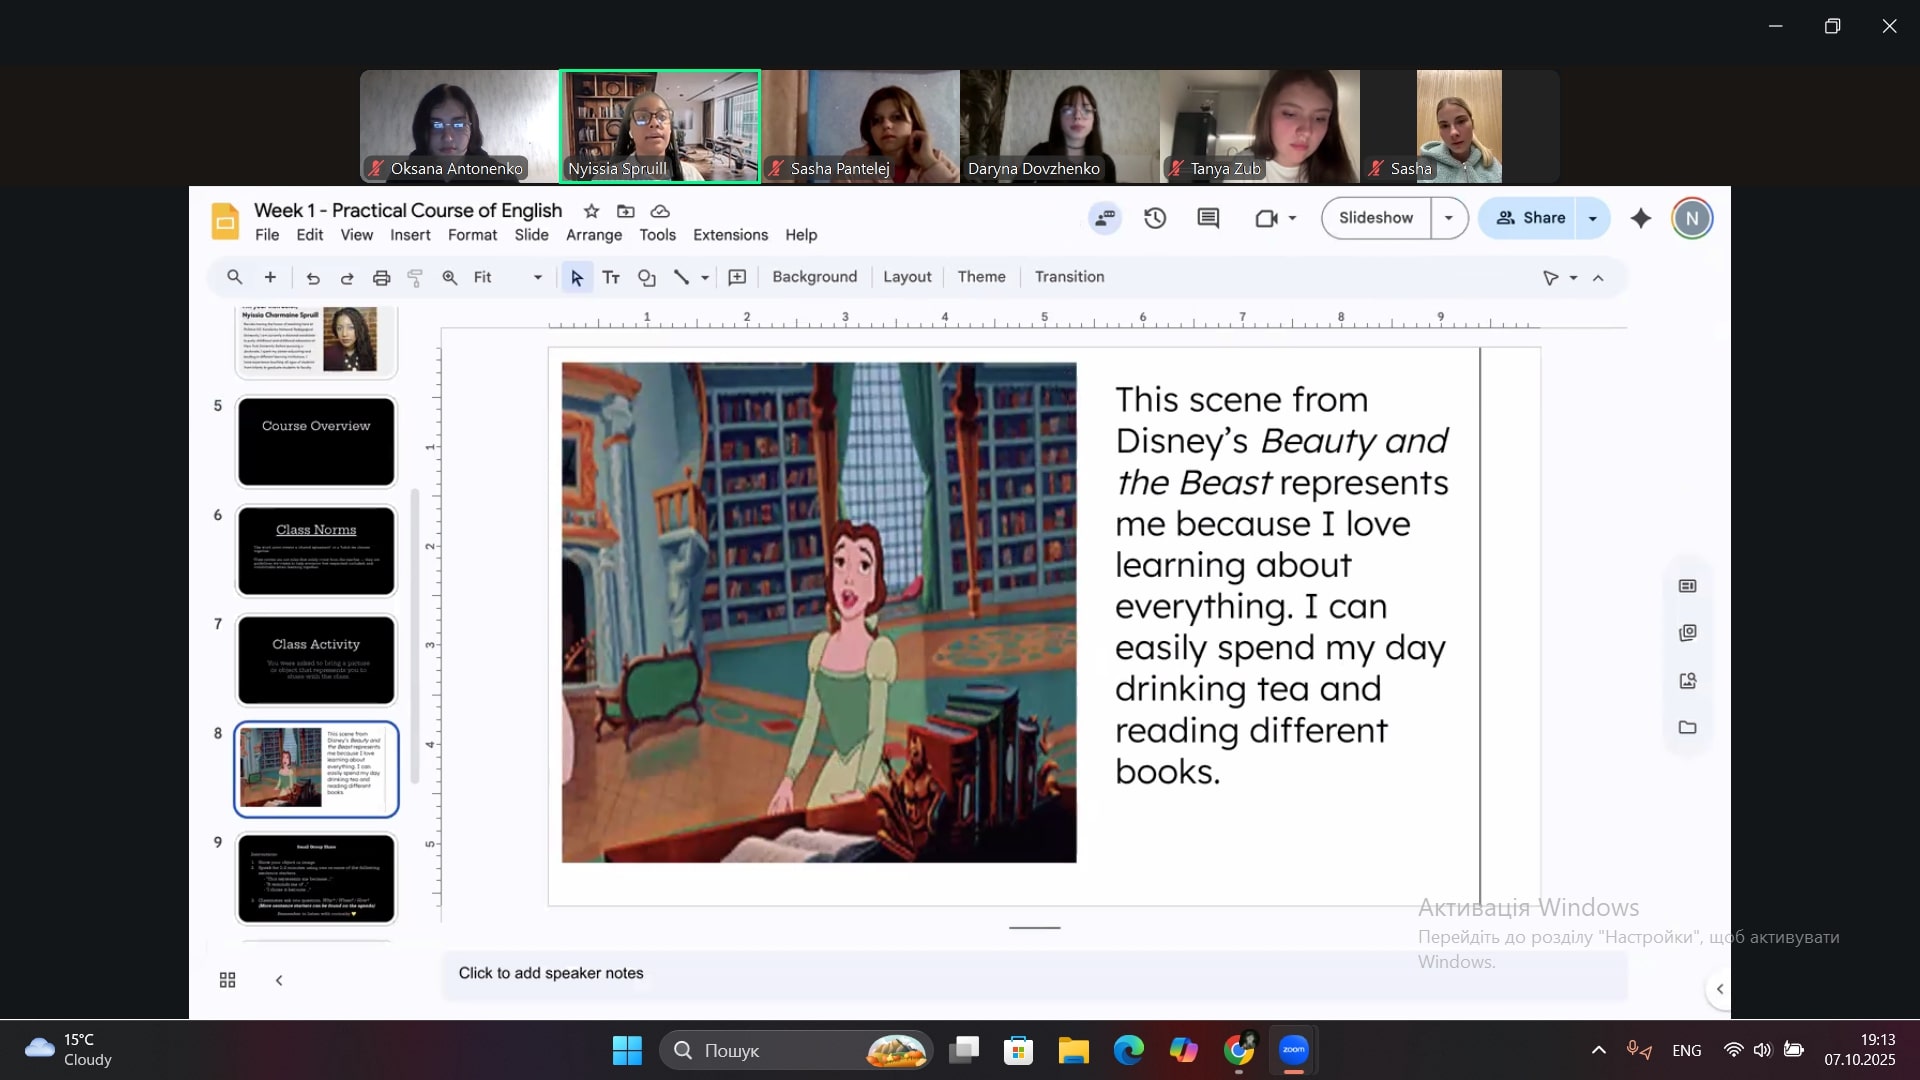Select the Shape tool
Image resolution: width=1920 pixels, height=1080 pixels.
click(647, 278)
